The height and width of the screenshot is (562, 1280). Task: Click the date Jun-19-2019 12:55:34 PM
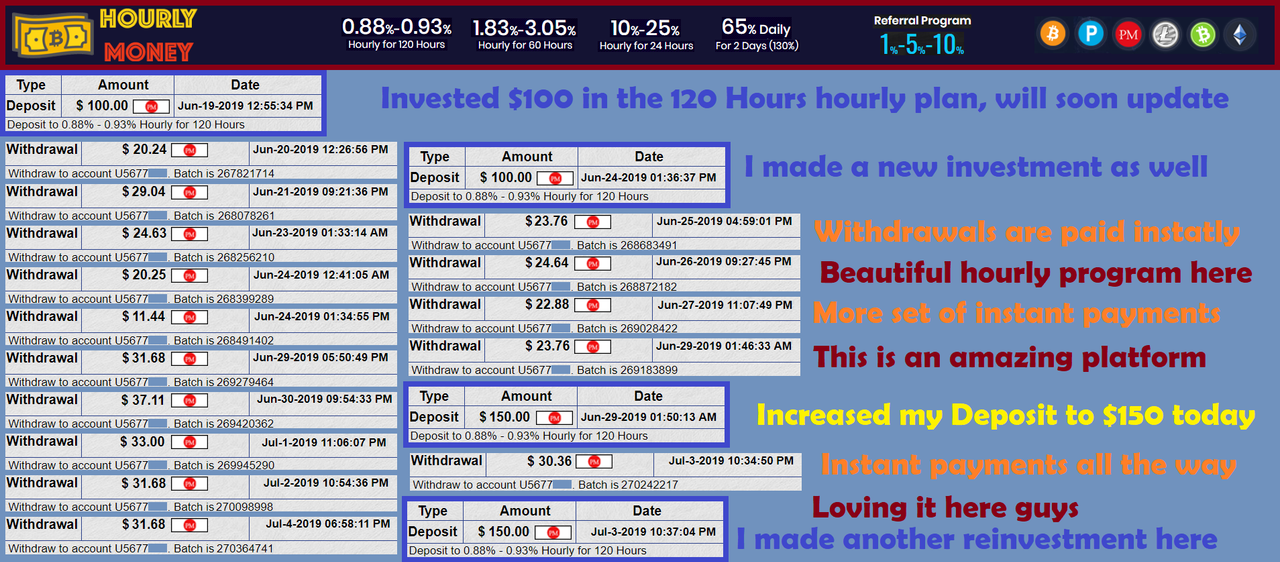pyautogui.click(x=245, y=106)
